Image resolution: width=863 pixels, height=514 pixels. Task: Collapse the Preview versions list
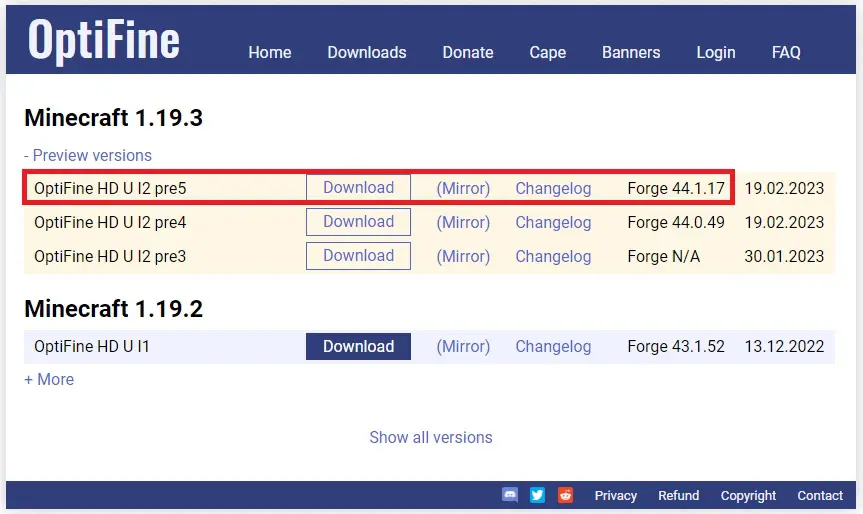click(x=88, y=155)
